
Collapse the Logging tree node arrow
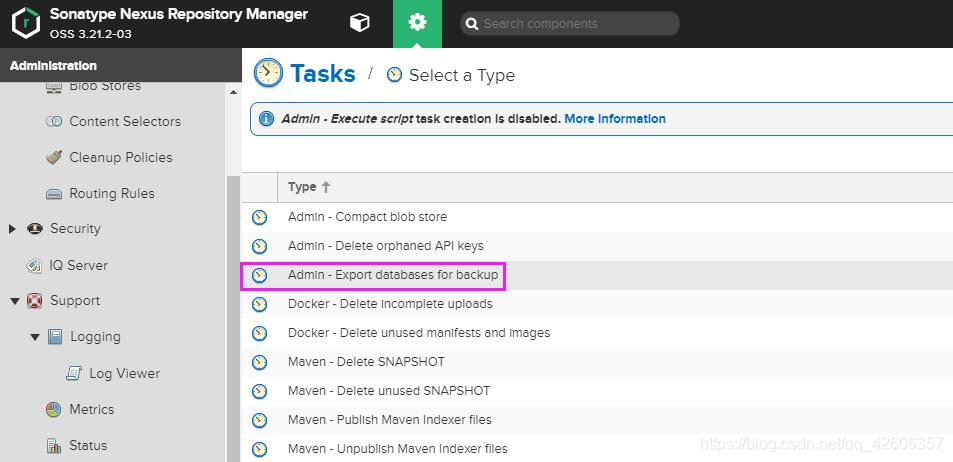35,337
